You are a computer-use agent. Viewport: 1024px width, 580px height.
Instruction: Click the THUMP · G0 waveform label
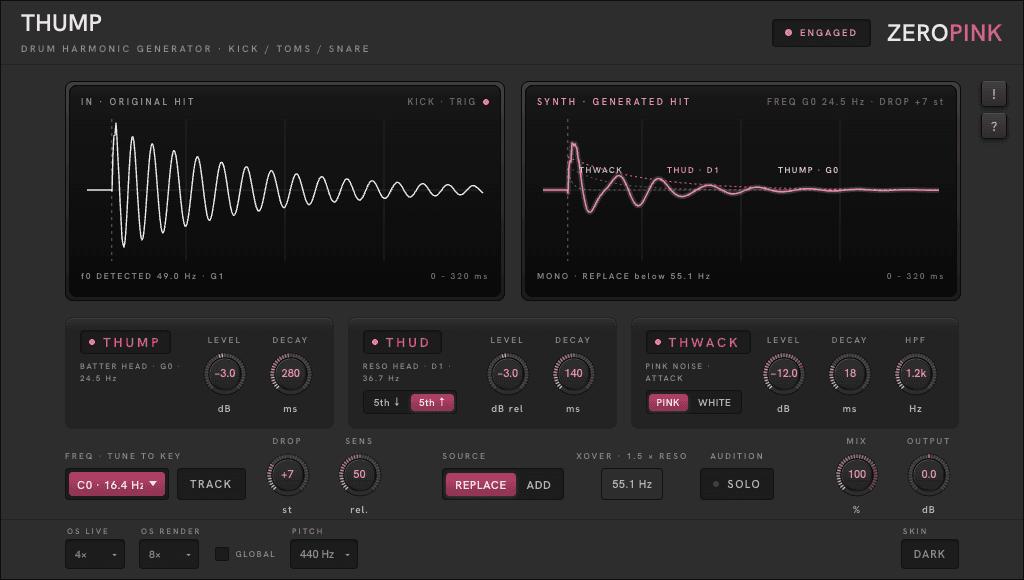808,170
